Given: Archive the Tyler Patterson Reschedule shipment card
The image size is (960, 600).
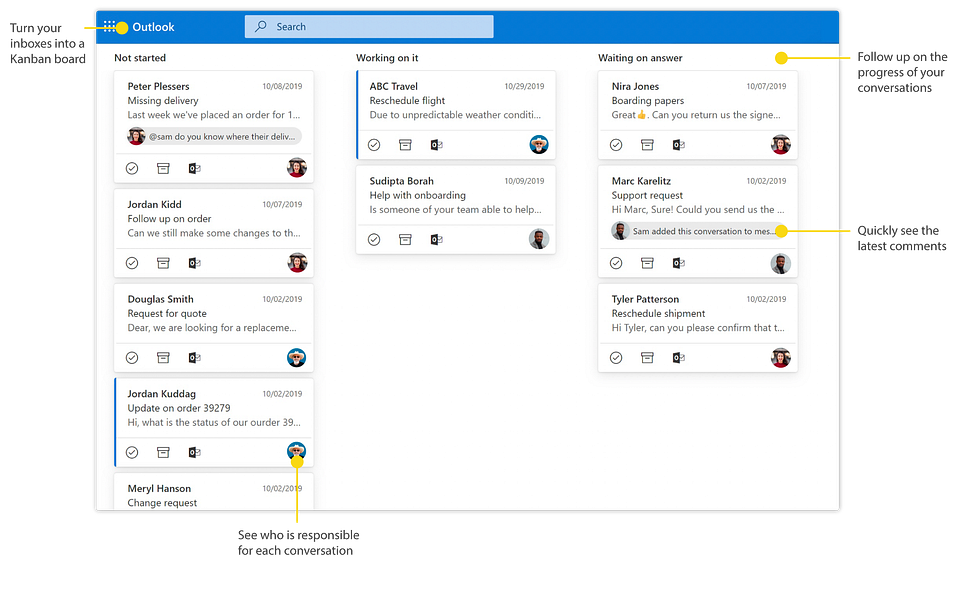Looking at the screenshot, I should coord(647,358).
